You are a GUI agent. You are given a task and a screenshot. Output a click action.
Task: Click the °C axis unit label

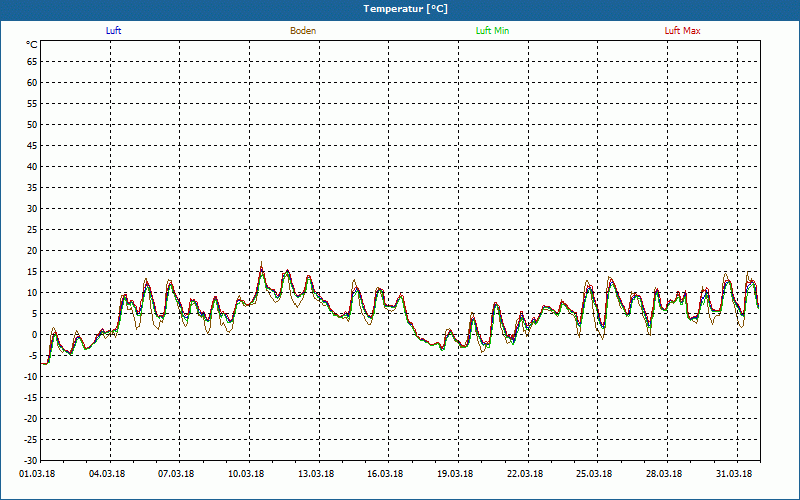click(x=32, y=45)
